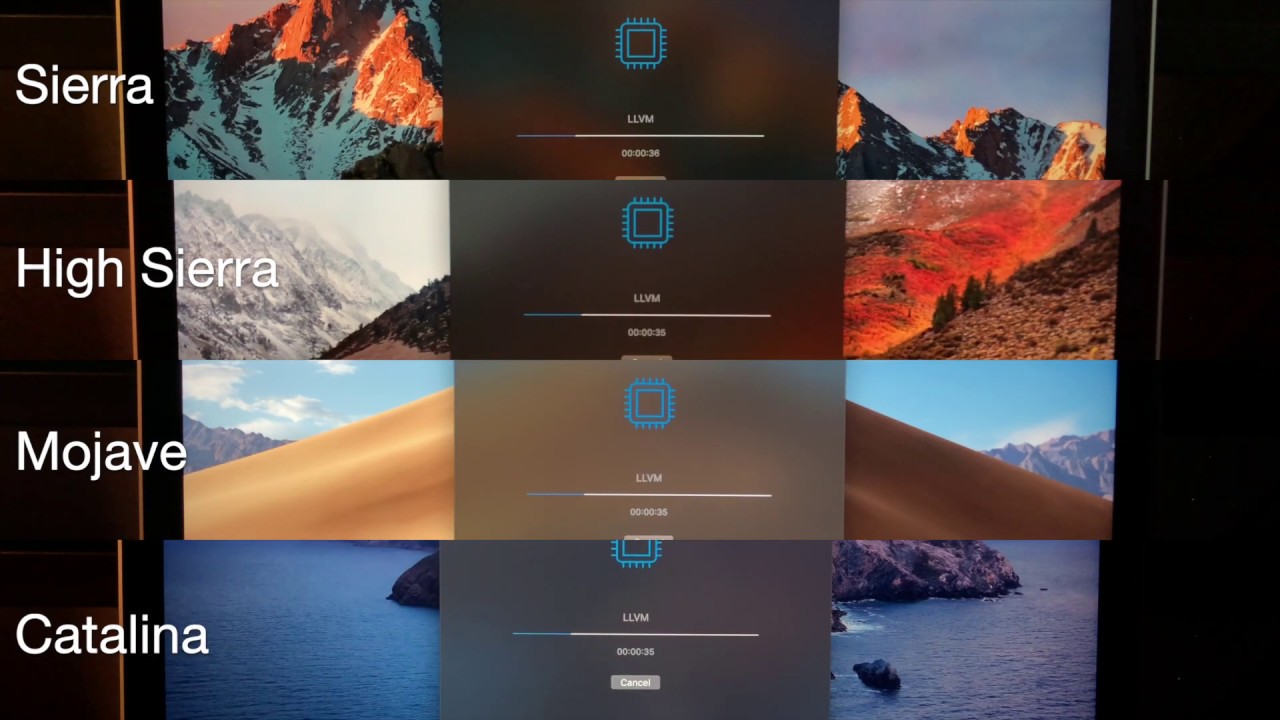Screen dimensions: 1280x720
Task: Click the LLVM label in Mojave panel
Action: tap(649, 478)
